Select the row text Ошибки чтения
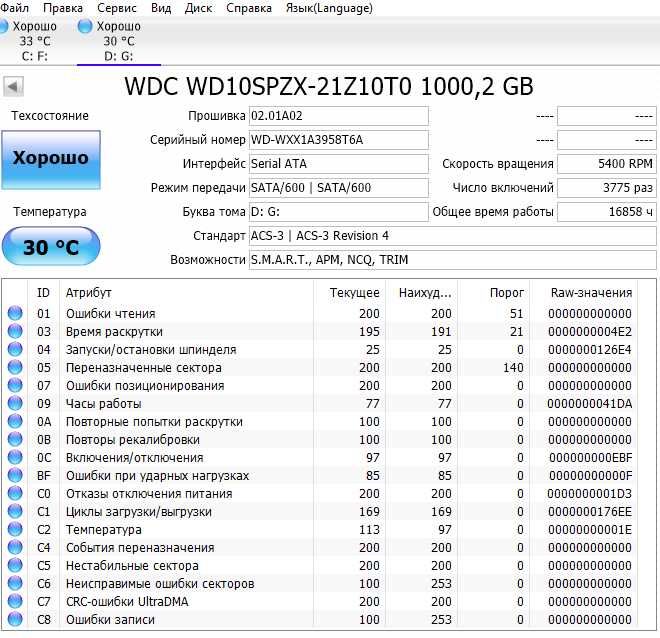Screen dimensions: 660x638 pyautogui.click(x=111, y=314)
